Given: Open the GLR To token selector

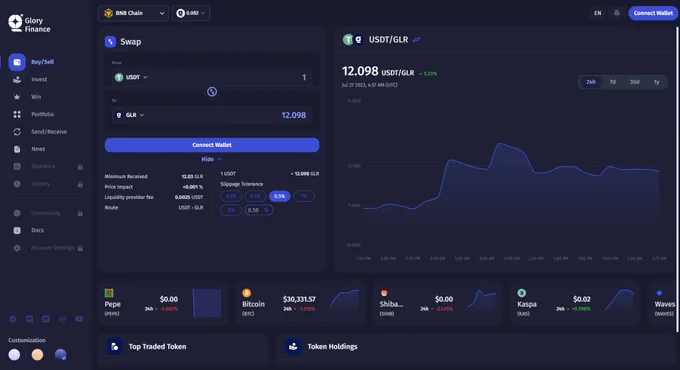Looking at the screenshot, I should 130,115.
